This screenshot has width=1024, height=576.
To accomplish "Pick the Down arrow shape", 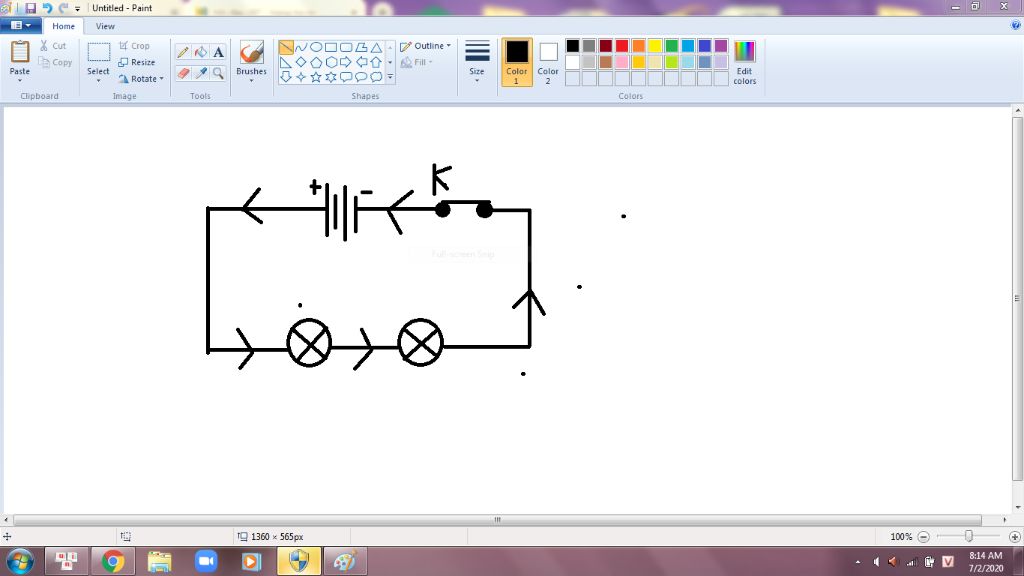I will click(285, 77).
